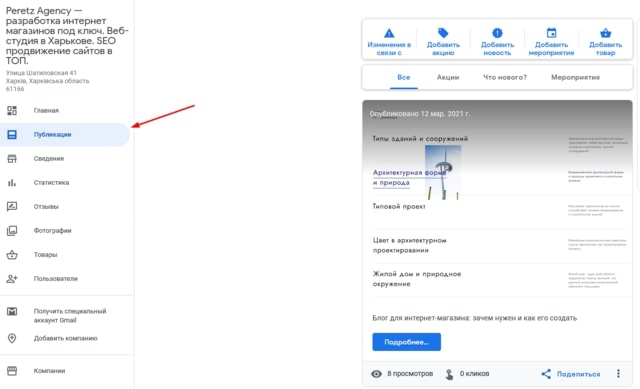Click the Фотографии photos icon
640x389 pixels.
(12, 231)
